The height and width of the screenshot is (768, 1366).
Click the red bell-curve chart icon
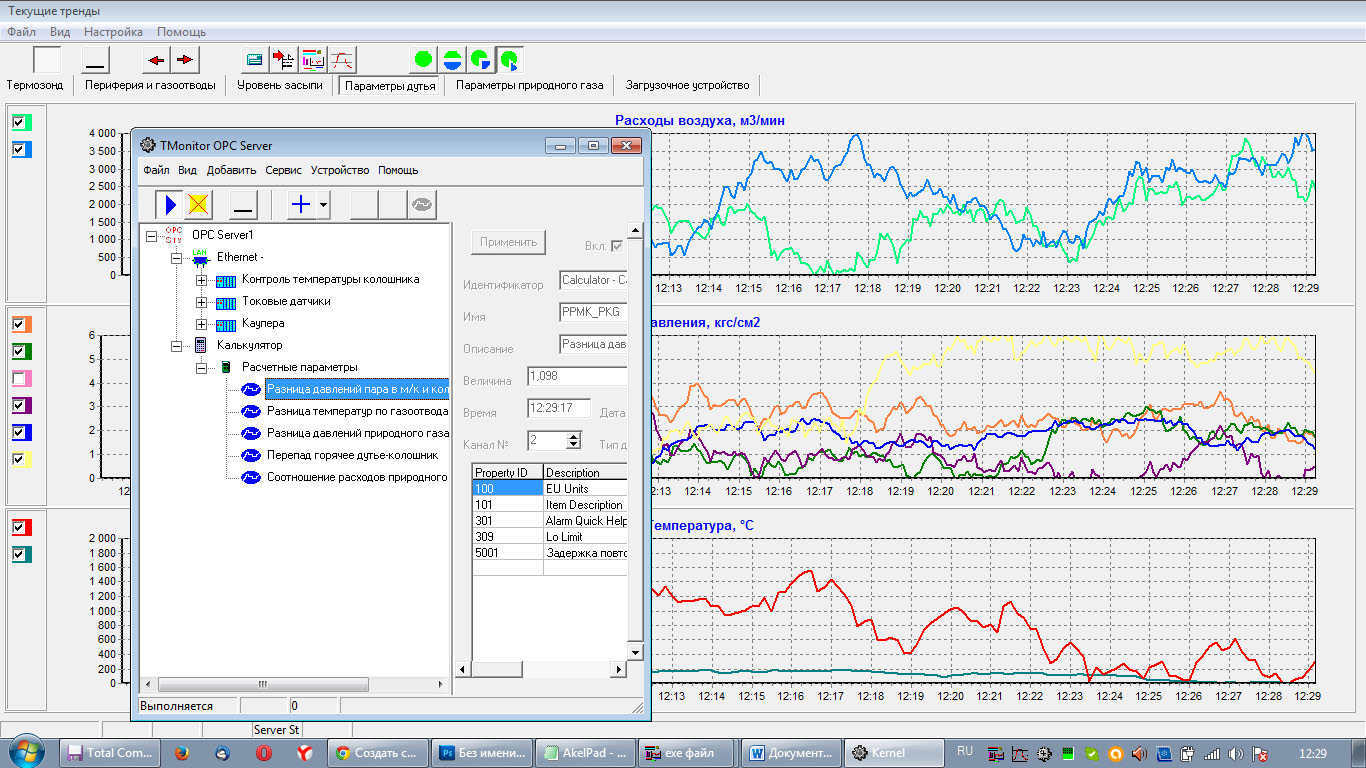(x=342, y=60)
